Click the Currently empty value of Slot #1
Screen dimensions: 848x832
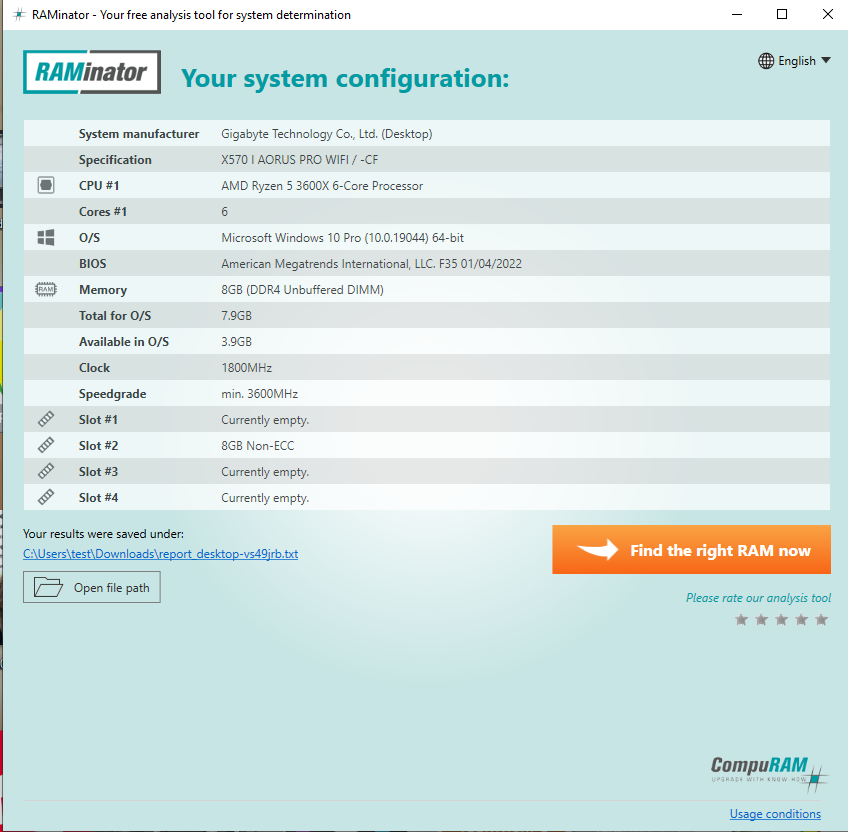click(x=265, y=420)
